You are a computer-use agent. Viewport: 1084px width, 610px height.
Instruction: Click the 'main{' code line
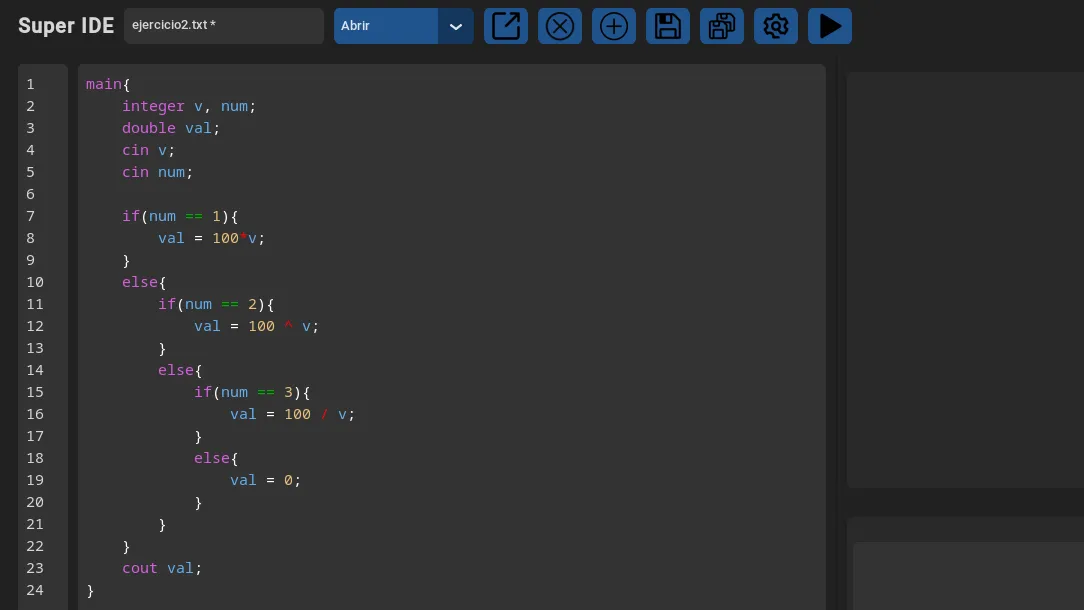coord(108,84)
